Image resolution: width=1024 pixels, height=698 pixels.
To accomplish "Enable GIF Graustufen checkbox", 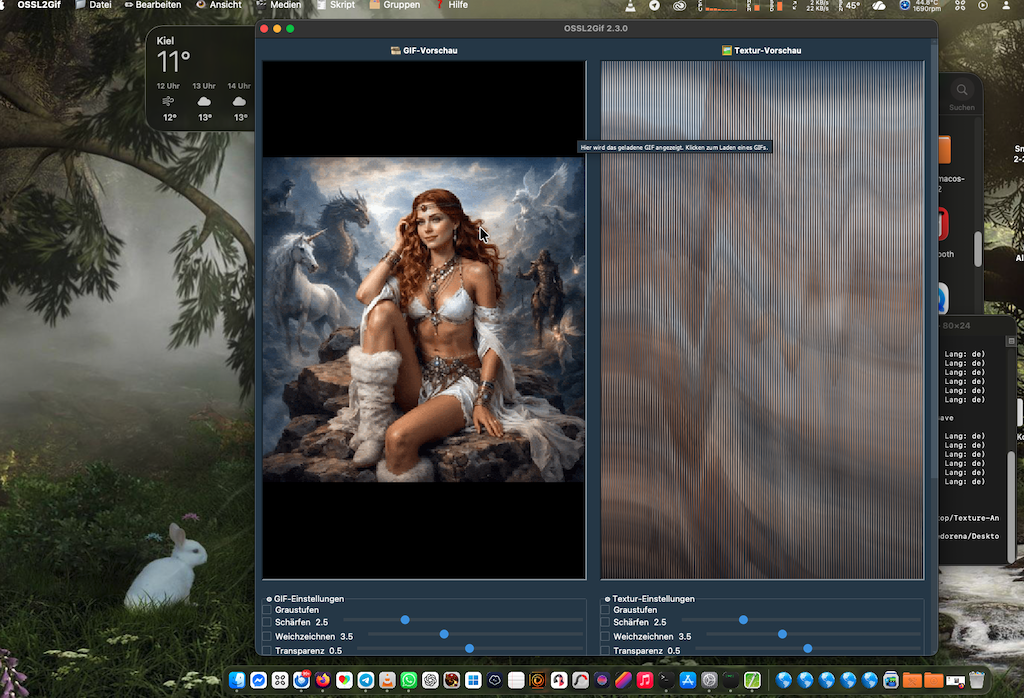I will 267,609.
